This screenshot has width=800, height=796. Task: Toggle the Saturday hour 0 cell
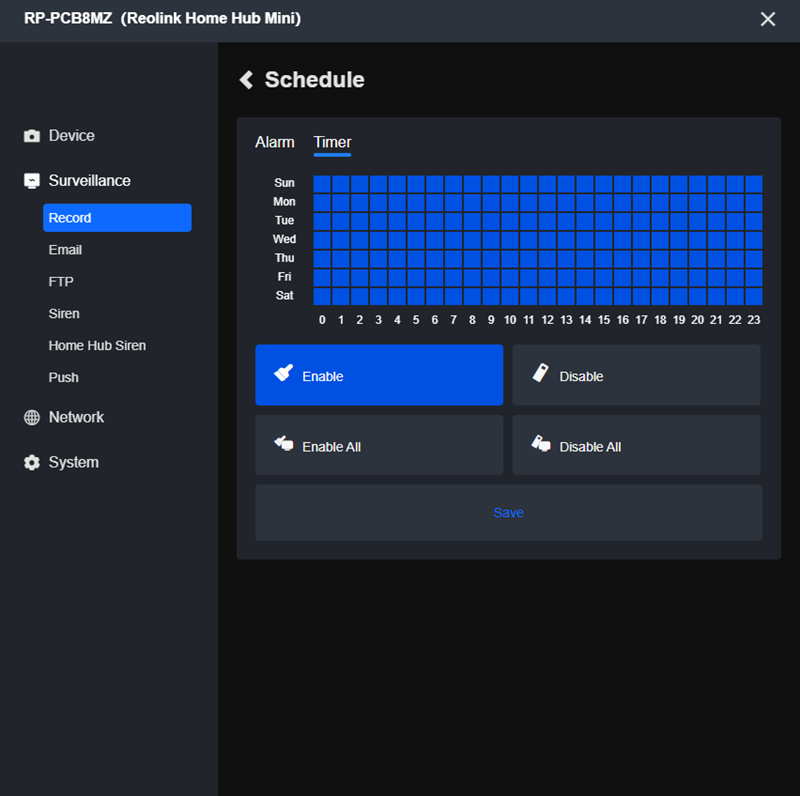(x=322, y=296)
